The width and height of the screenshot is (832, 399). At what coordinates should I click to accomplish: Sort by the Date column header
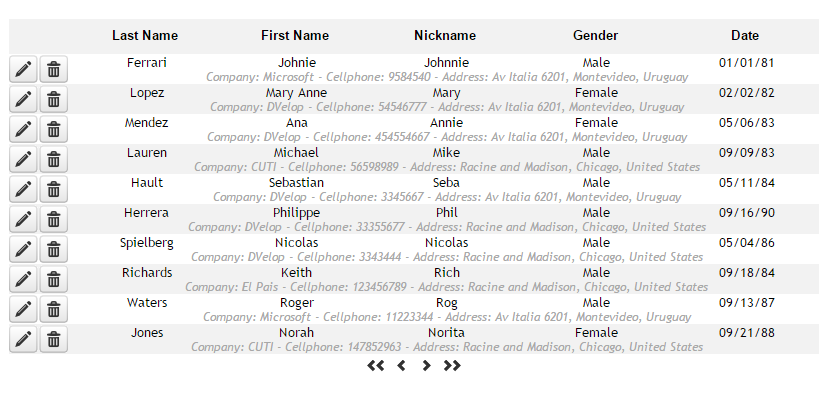coord(745,36)
